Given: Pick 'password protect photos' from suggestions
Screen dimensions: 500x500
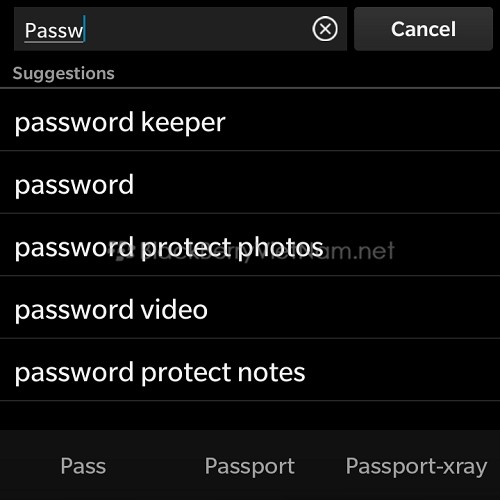Looking at the screenshot, I should (250, 245).
